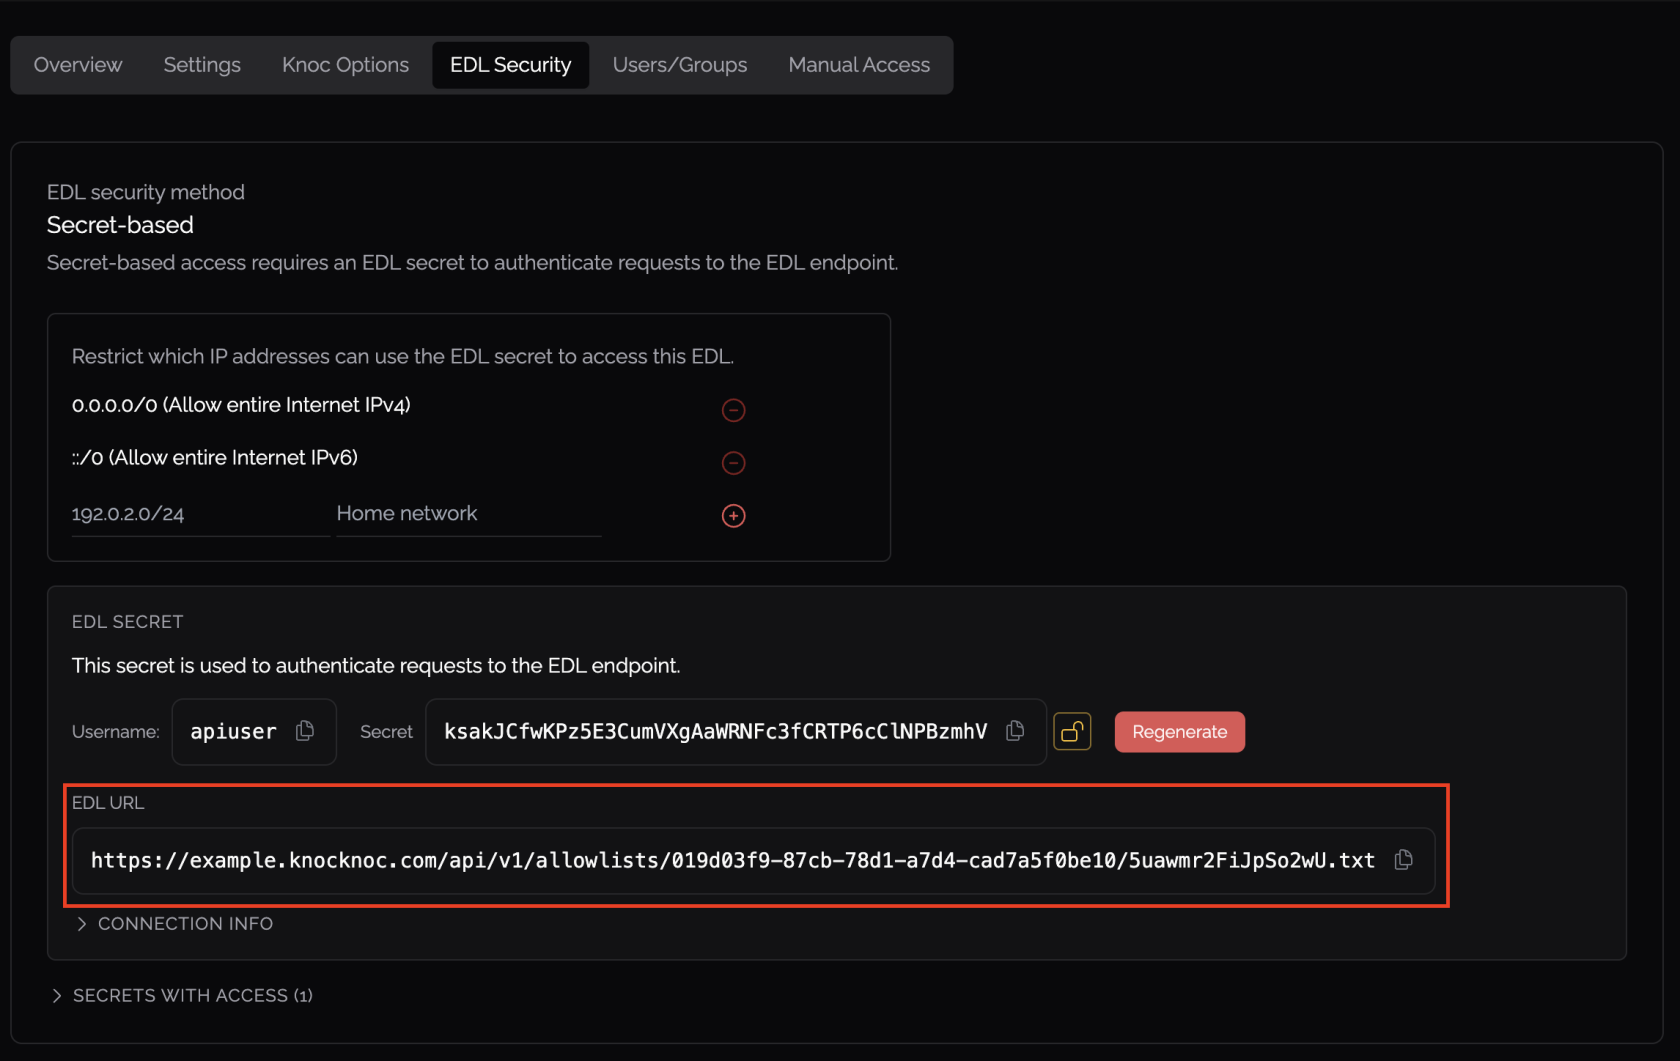Copy the EDL secret value
This screenshot has height=1061, width=1680.
(x=1014, y=731)
